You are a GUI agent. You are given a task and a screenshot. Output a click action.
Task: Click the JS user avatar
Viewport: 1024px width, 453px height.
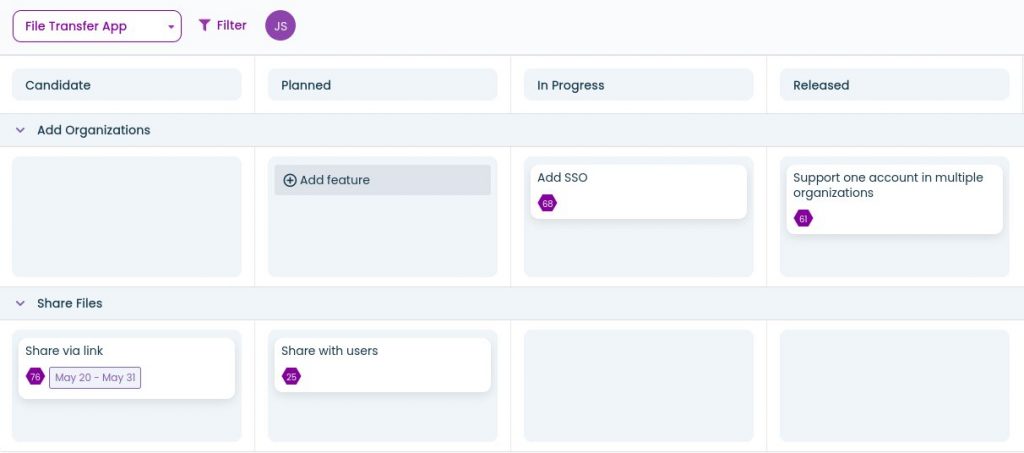coord(280,26)
